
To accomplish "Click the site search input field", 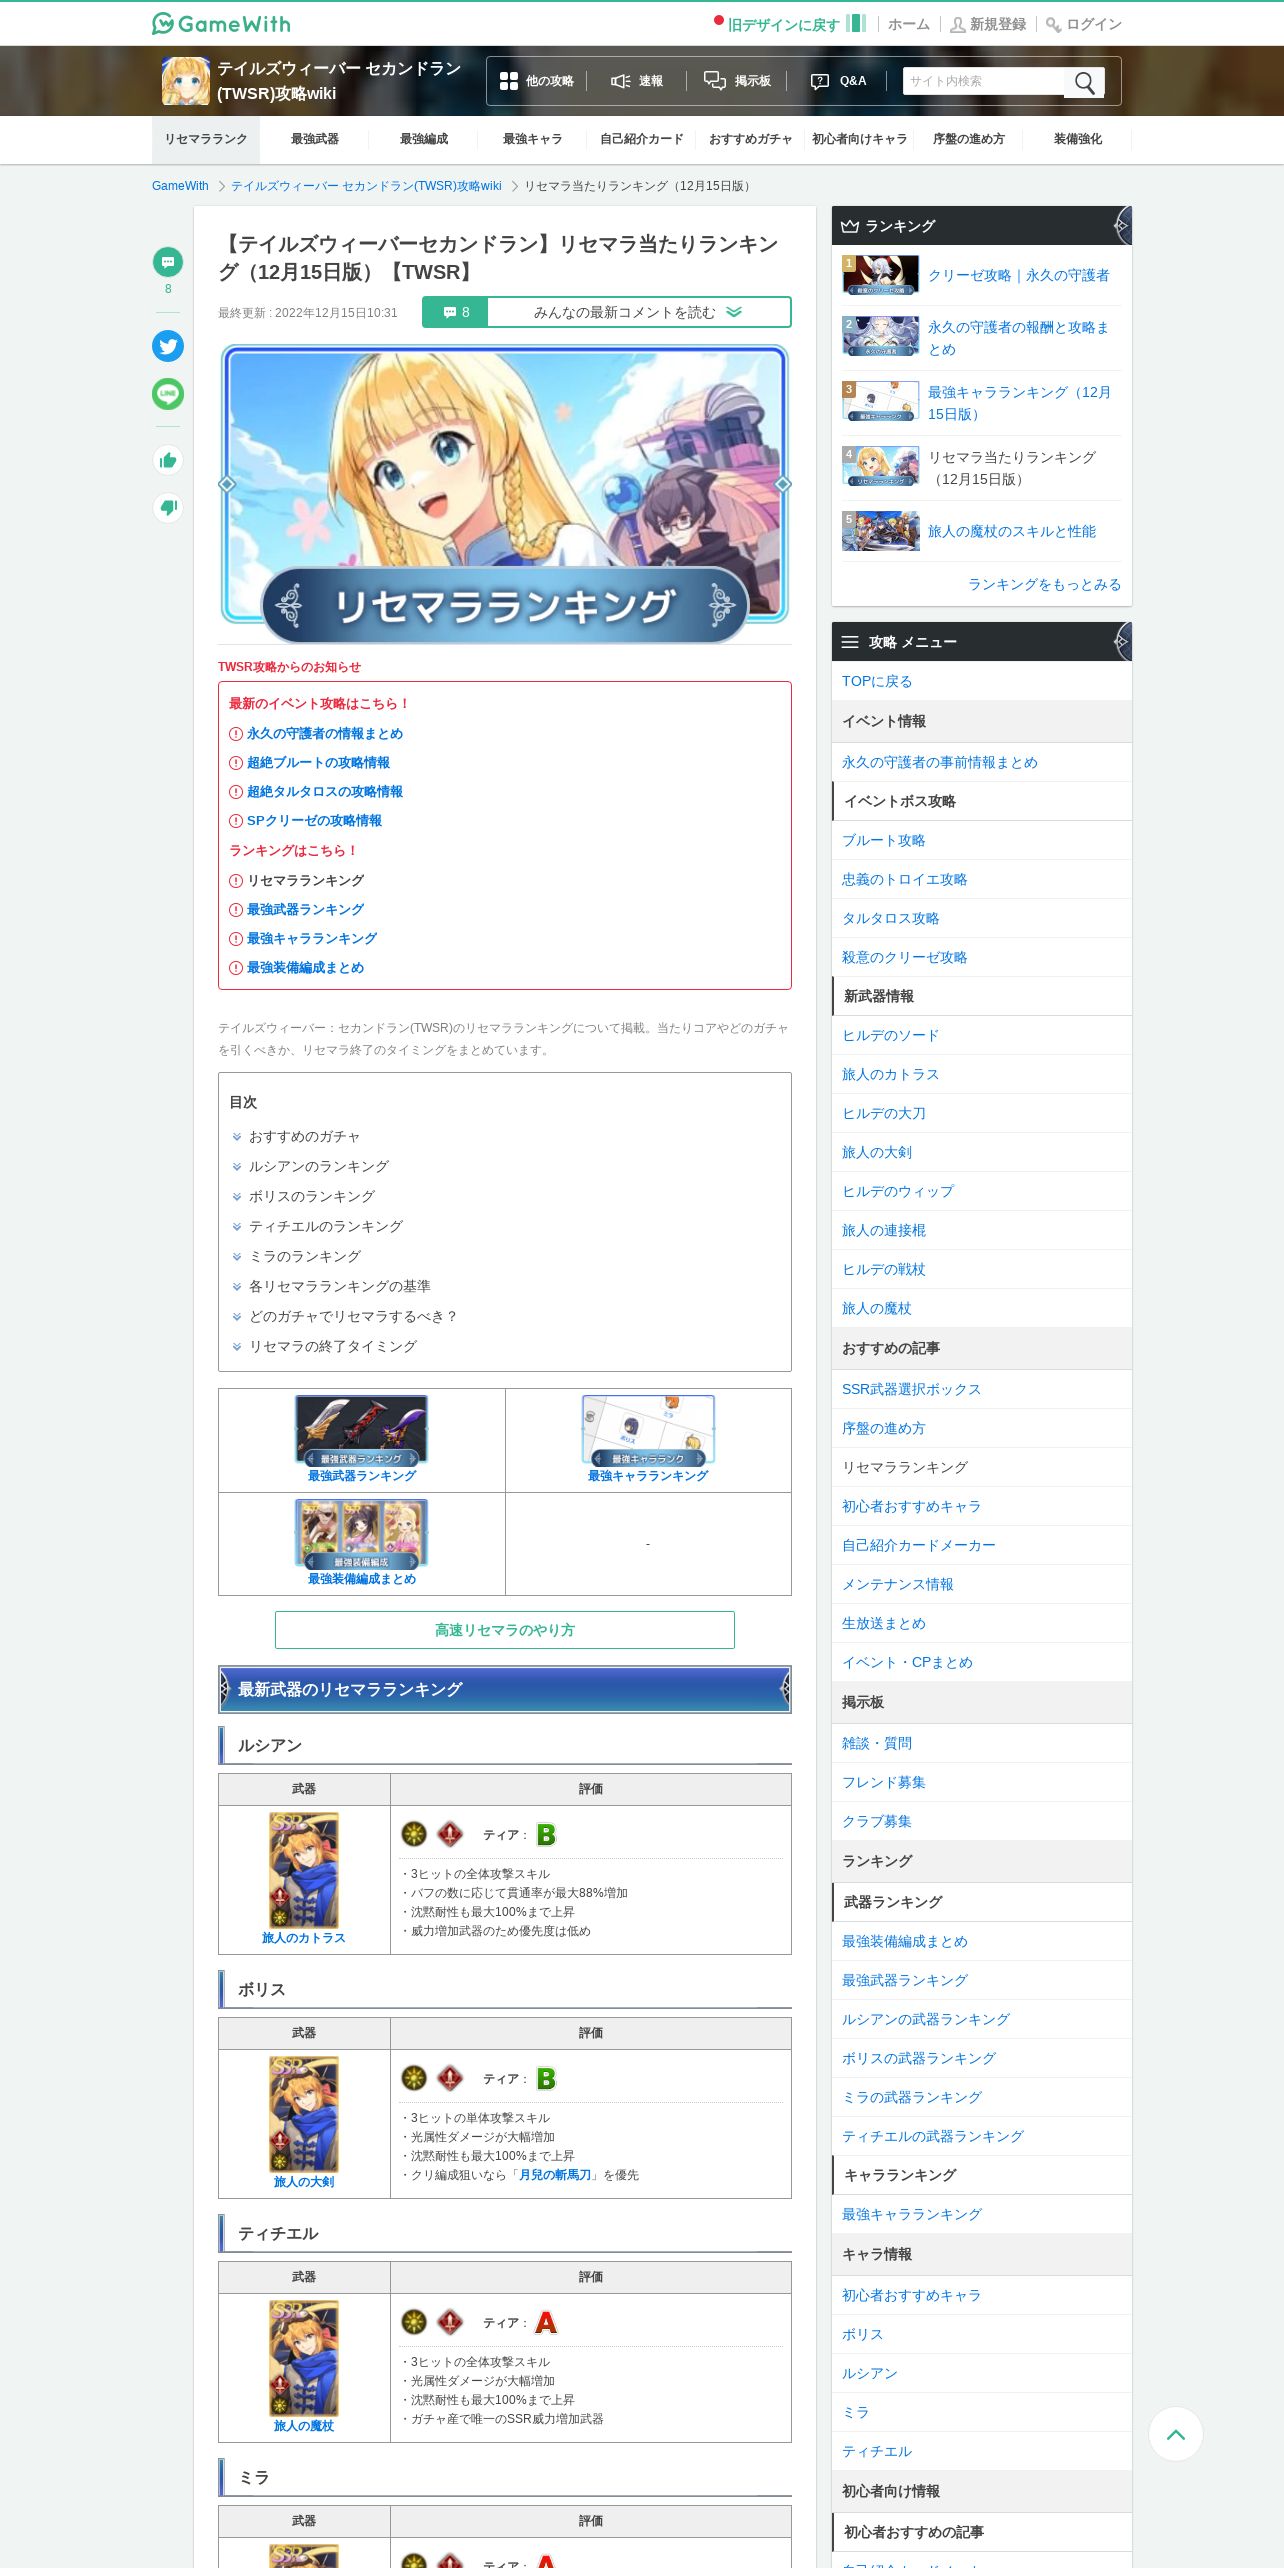I will 985,81.
